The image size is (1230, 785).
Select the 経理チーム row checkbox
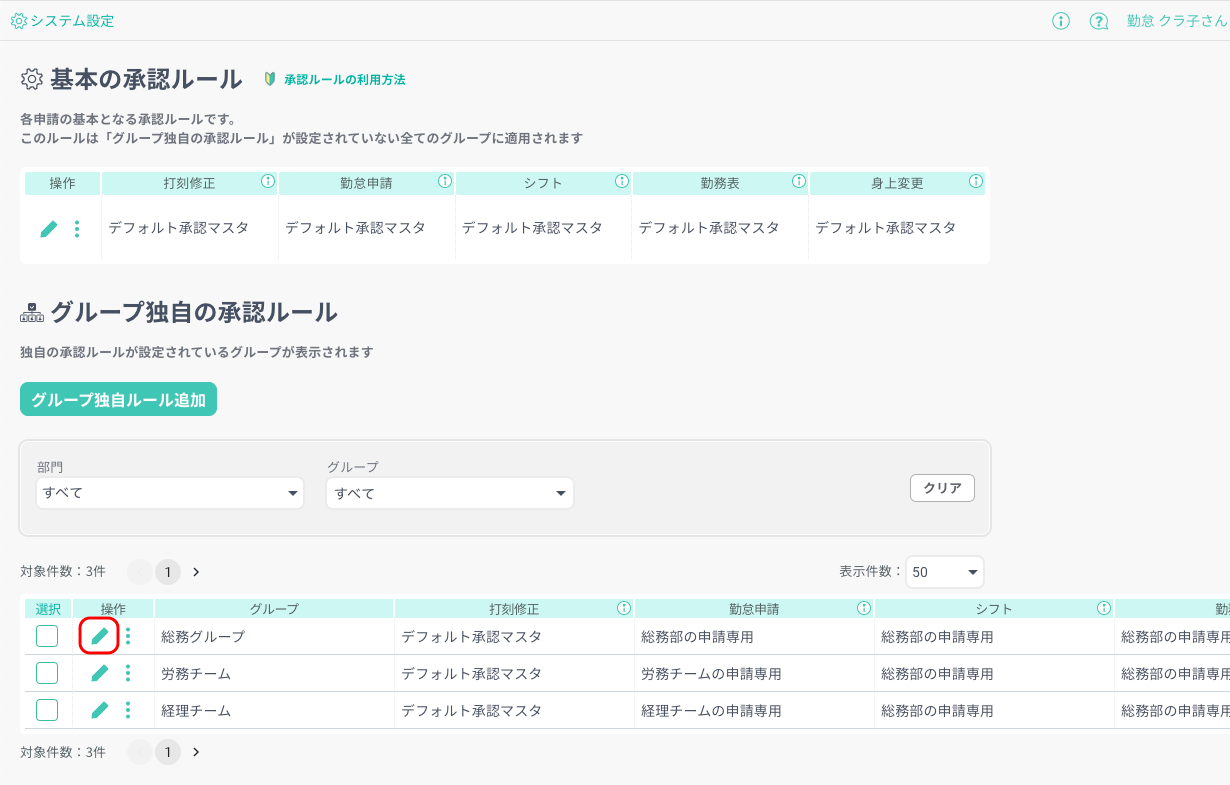47,710
